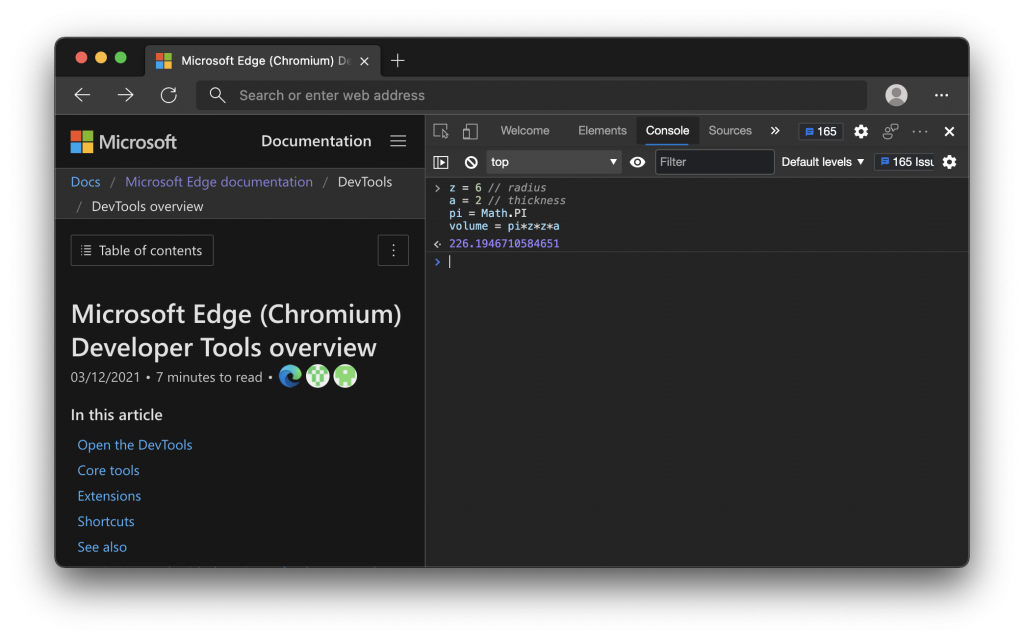Screen dimensions: 1024x640
Task: Select the result value 226.1946710584651
Action: coord(504,244)
